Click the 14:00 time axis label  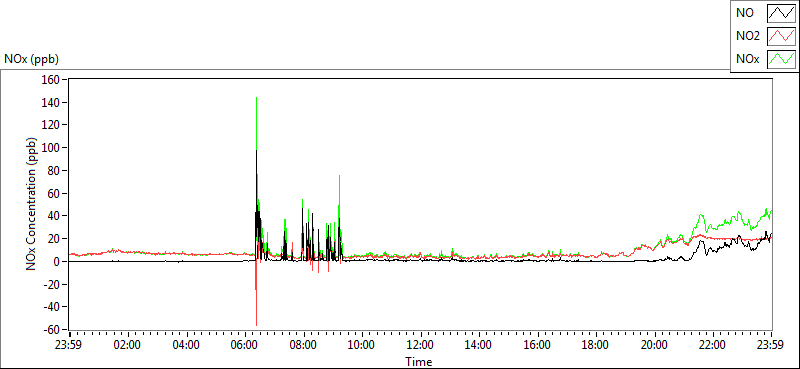(479, 344)
